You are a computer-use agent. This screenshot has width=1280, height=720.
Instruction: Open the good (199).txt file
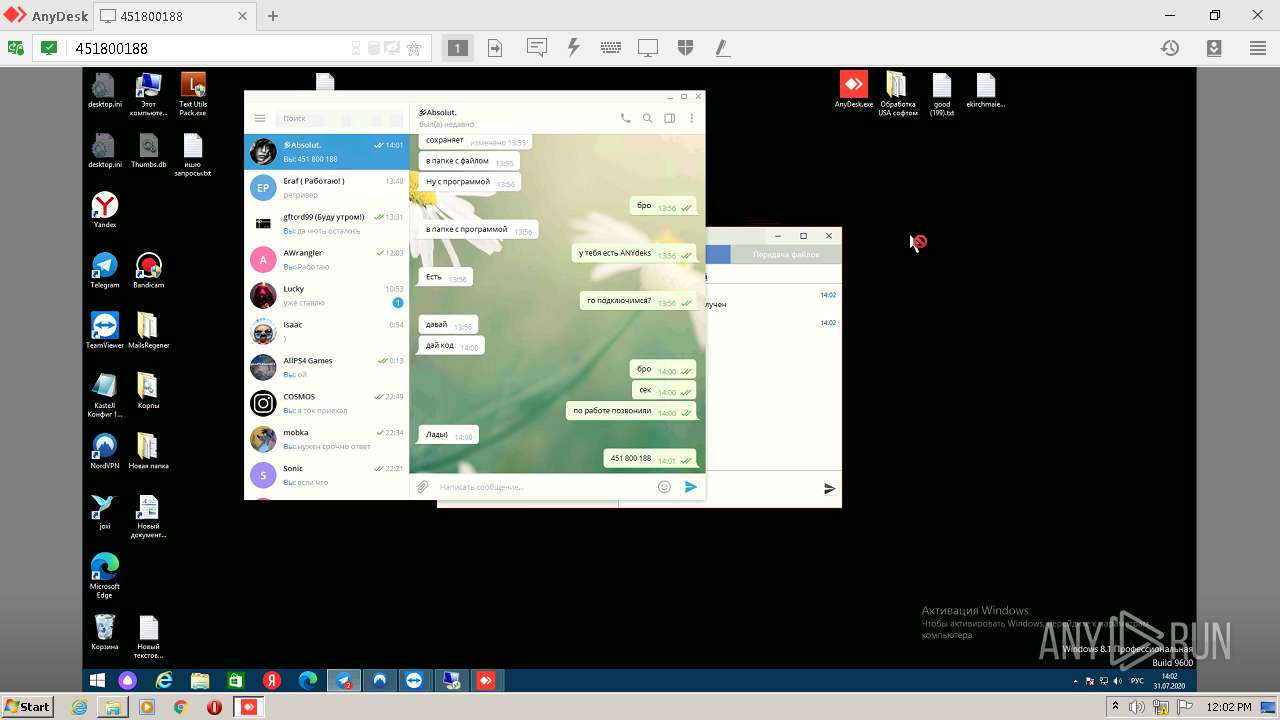coord(941,94)
